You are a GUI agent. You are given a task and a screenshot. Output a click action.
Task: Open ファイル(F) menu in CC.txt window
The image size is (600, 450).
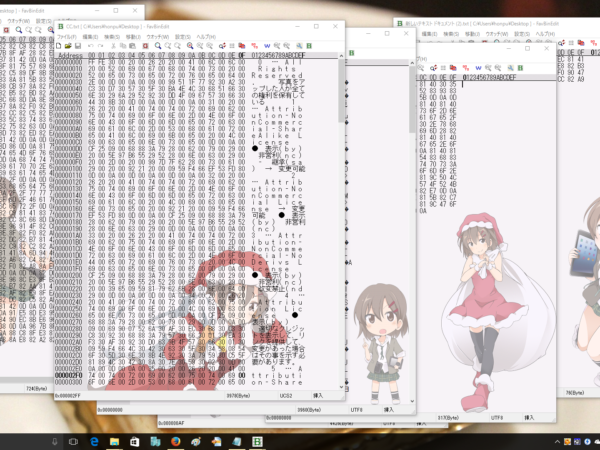tap(67, 37)
